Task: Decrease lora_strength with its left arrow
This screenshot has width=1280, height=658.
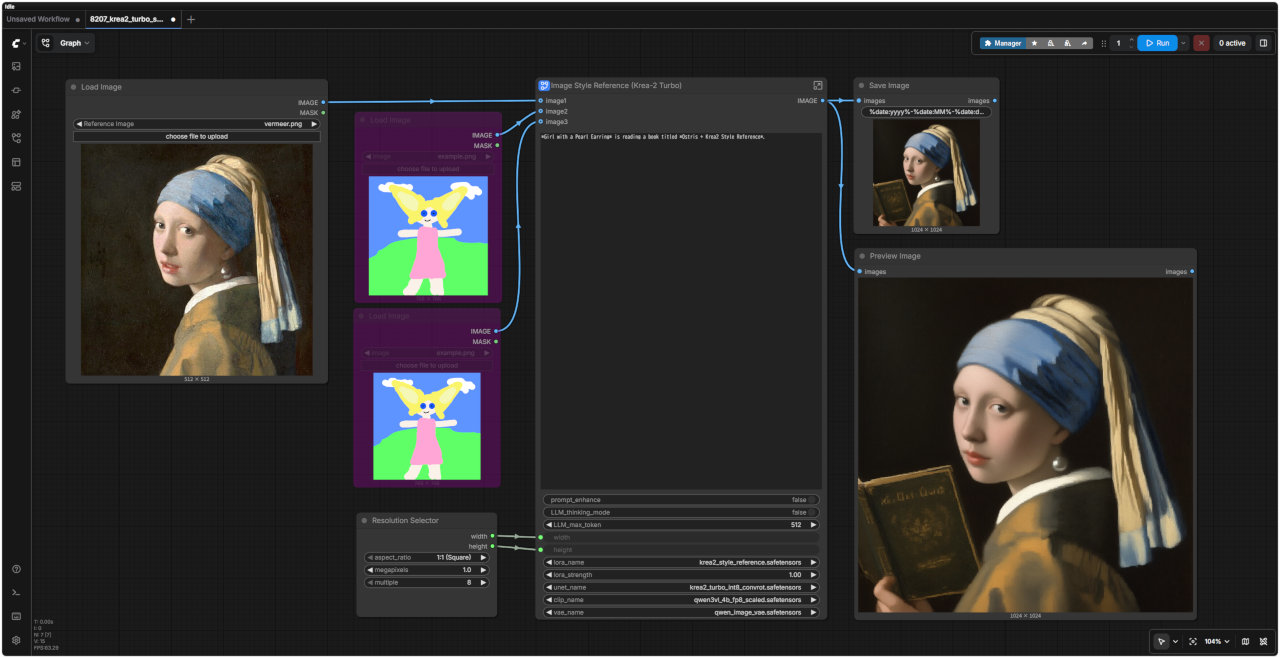Action: (549, 575)
